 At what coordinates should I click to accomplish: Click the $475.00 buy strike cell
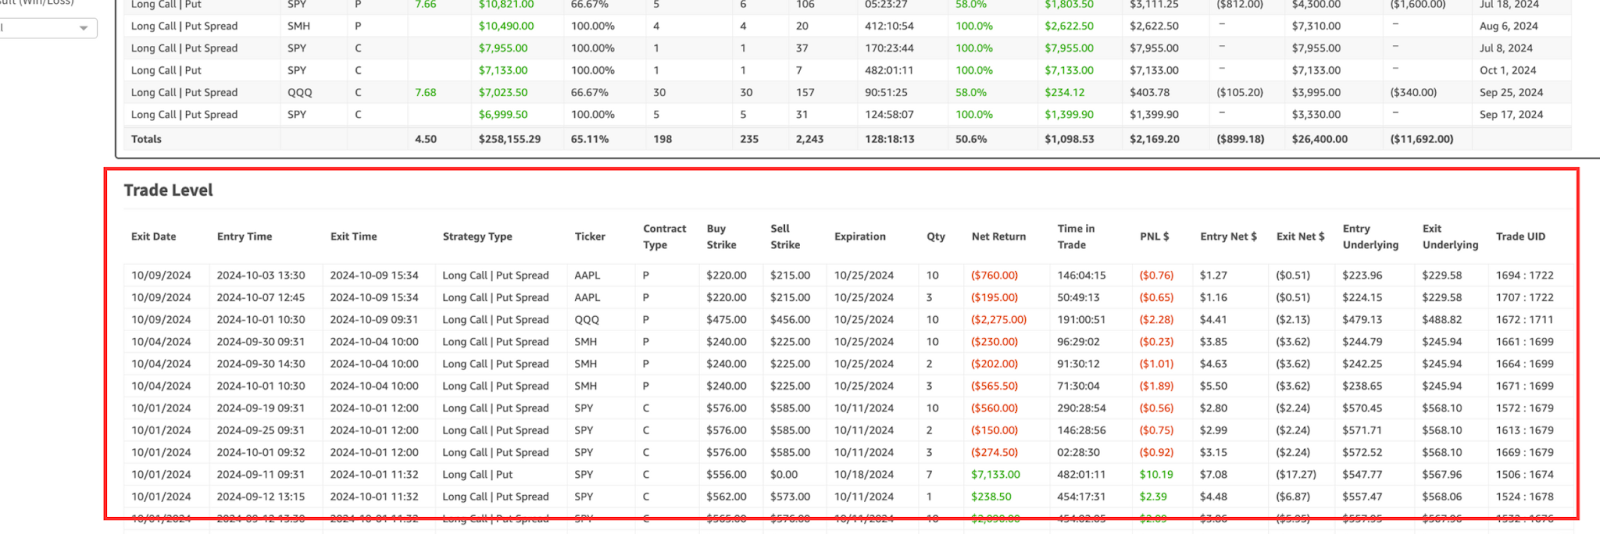(726, 320)
